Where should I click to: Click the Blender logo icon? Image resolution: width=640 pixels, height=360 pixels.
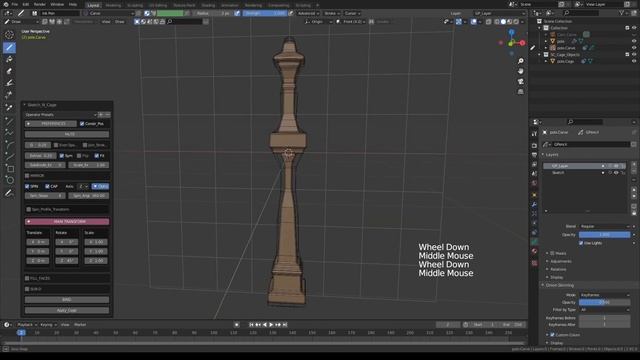(5, 4)
